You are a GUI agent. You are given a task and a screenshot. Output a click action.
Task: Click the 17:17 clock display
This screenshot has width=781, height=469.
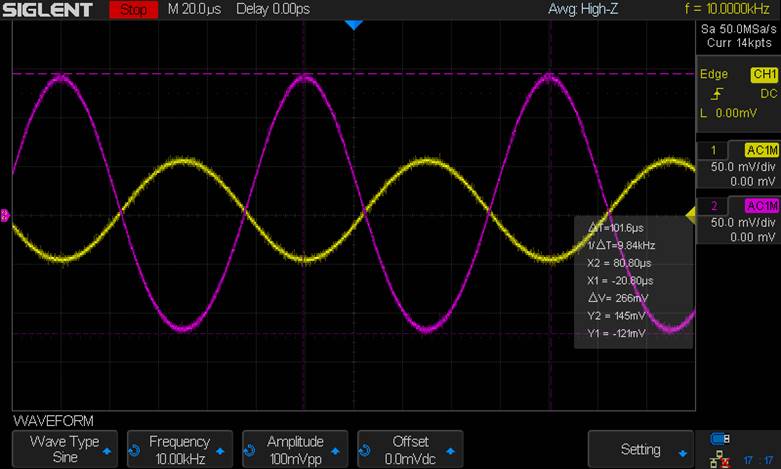coord(758,460)
